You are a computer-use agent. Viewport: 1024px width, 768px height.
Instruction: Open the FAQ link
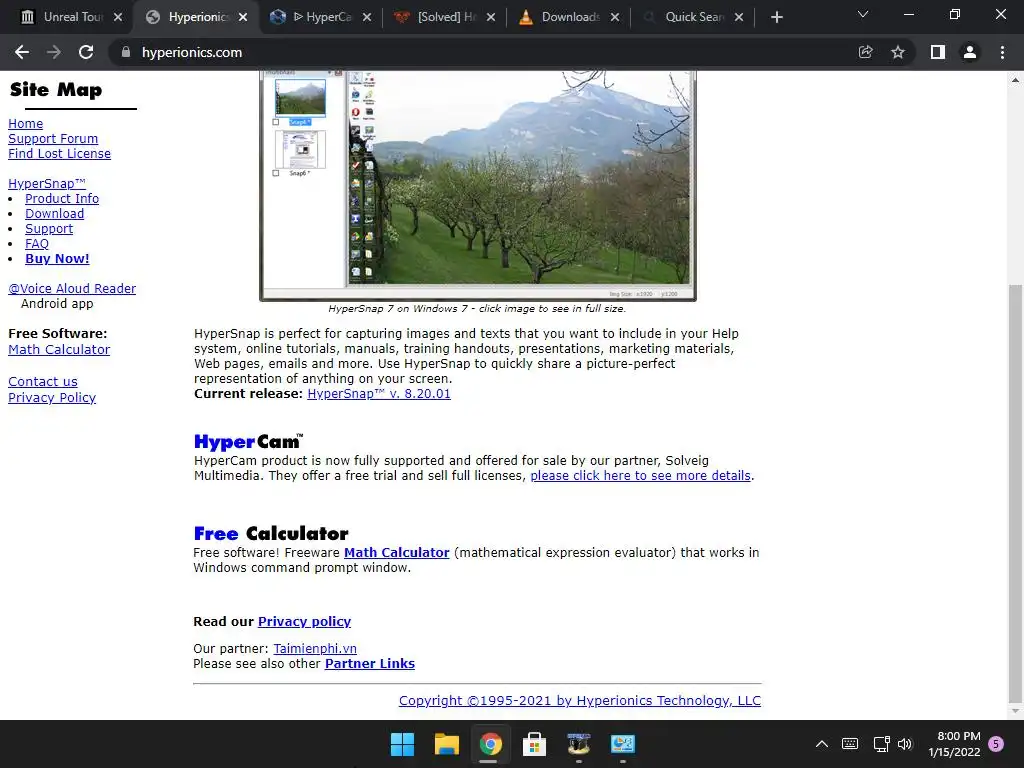(x=37, y=244)
